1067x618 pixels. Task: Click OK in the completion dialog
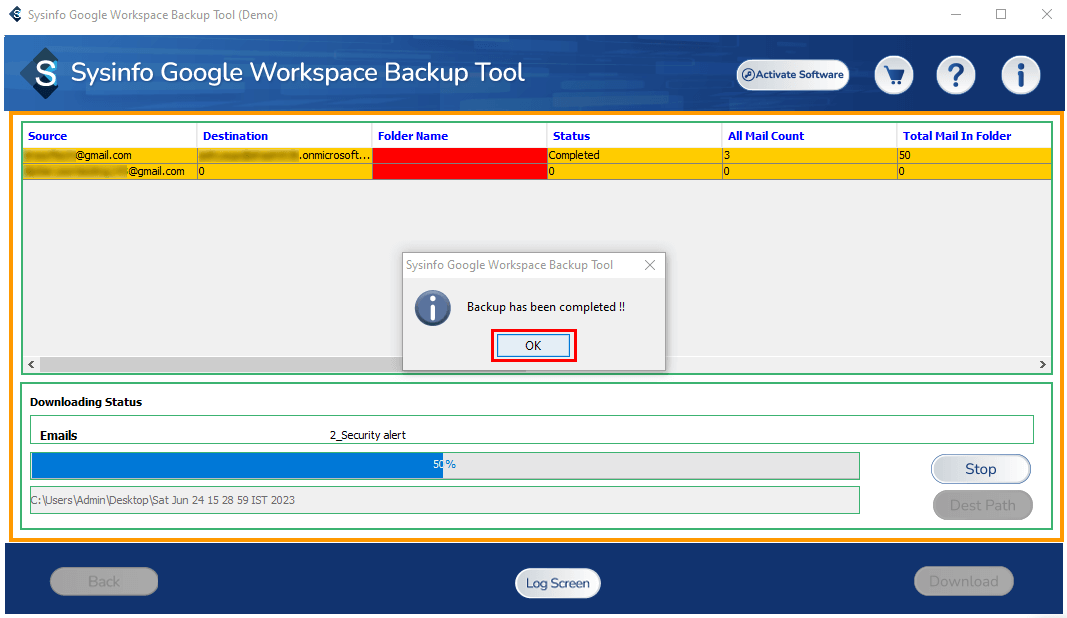(x=533, y=345)
